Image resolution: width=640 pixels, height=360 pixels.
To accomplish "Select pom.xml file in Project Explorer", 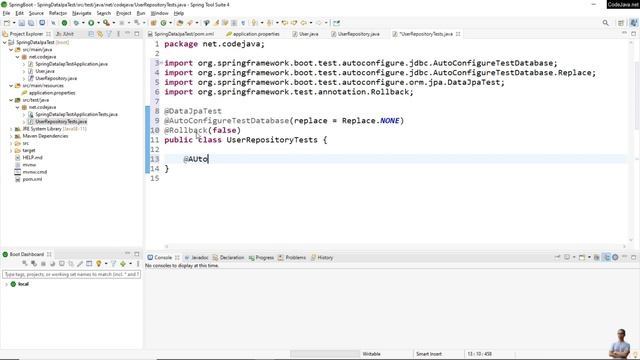I will pyautogui.click(x=32, y=179).
